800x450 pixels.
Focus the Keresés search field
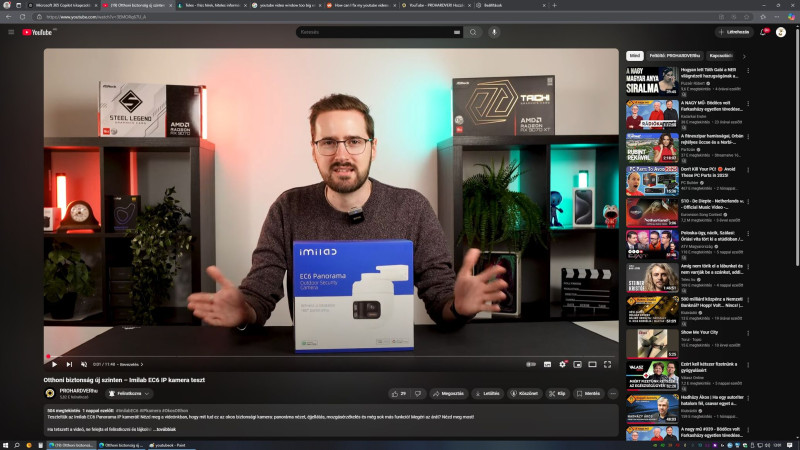point(375,32)
